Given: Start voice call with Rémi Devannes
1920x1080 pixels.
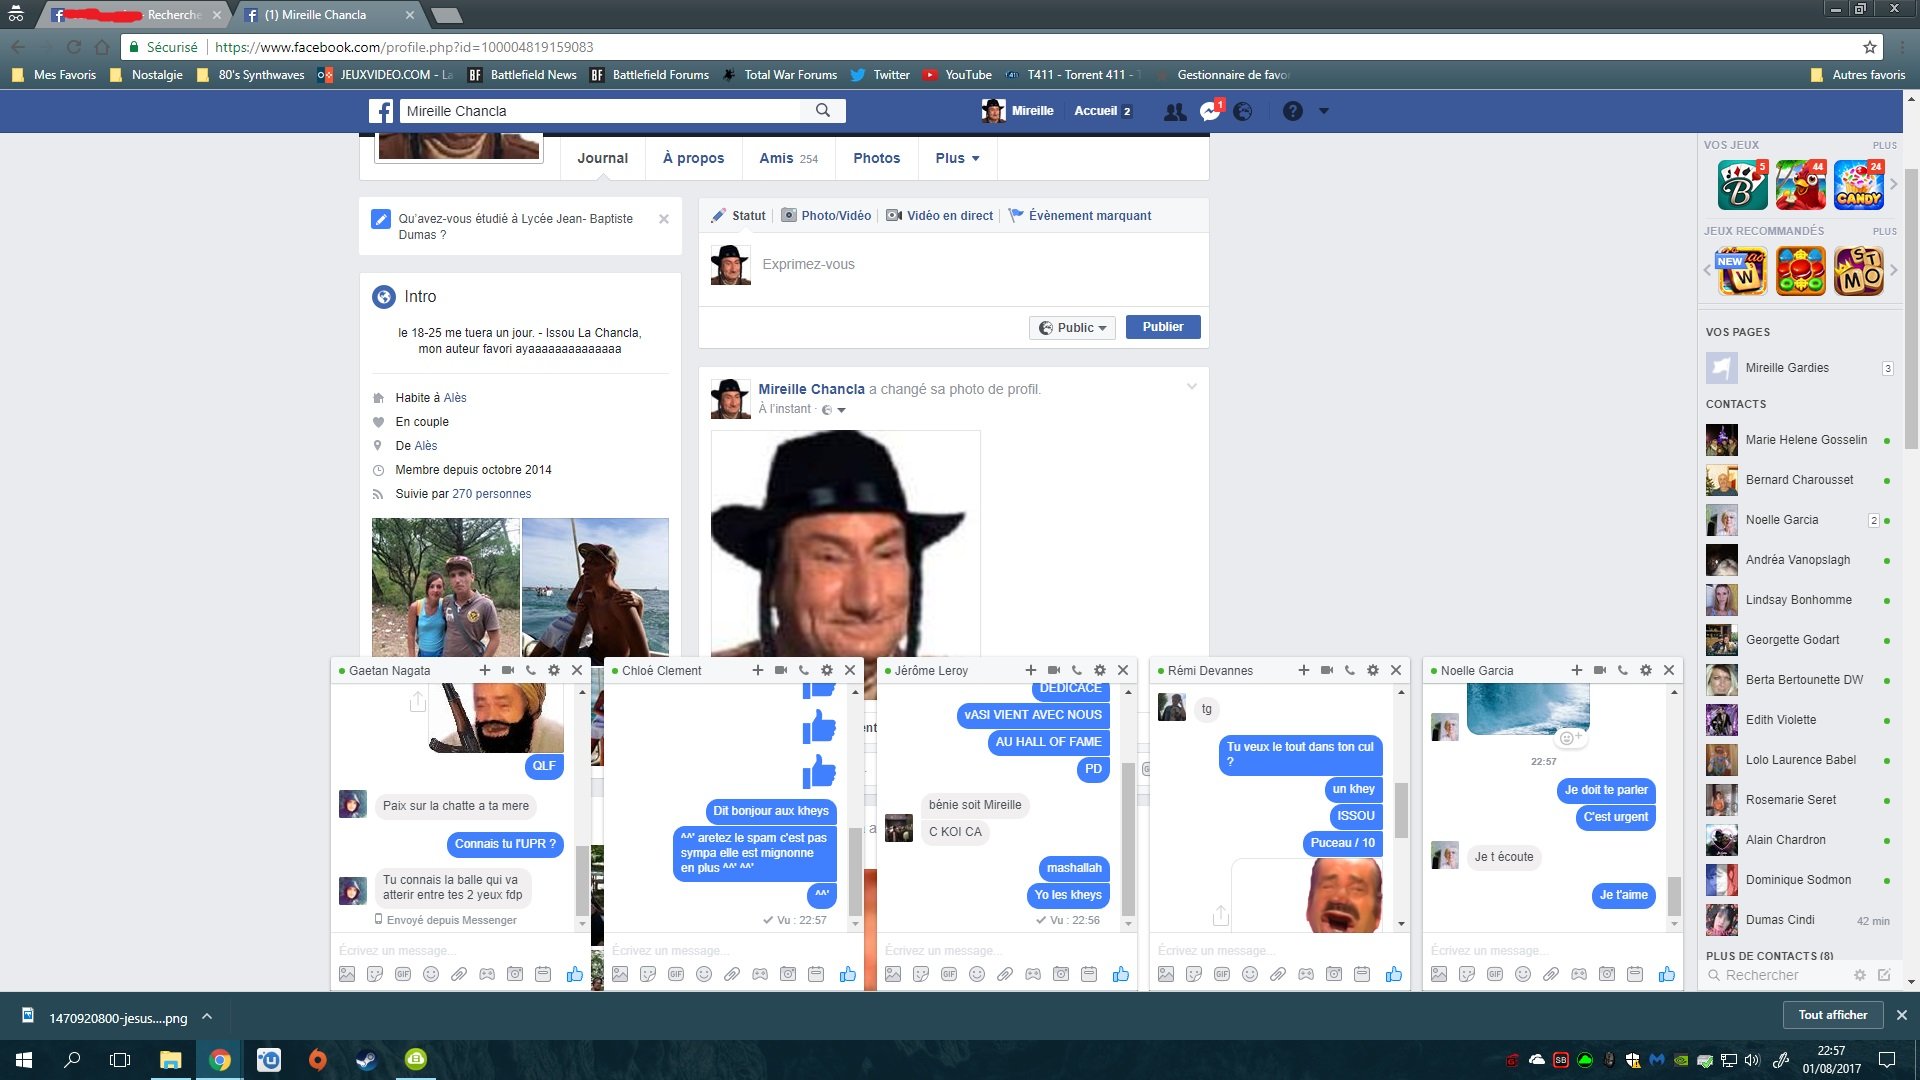Looking at the screenshot, I should click(x=1349, y=670).
